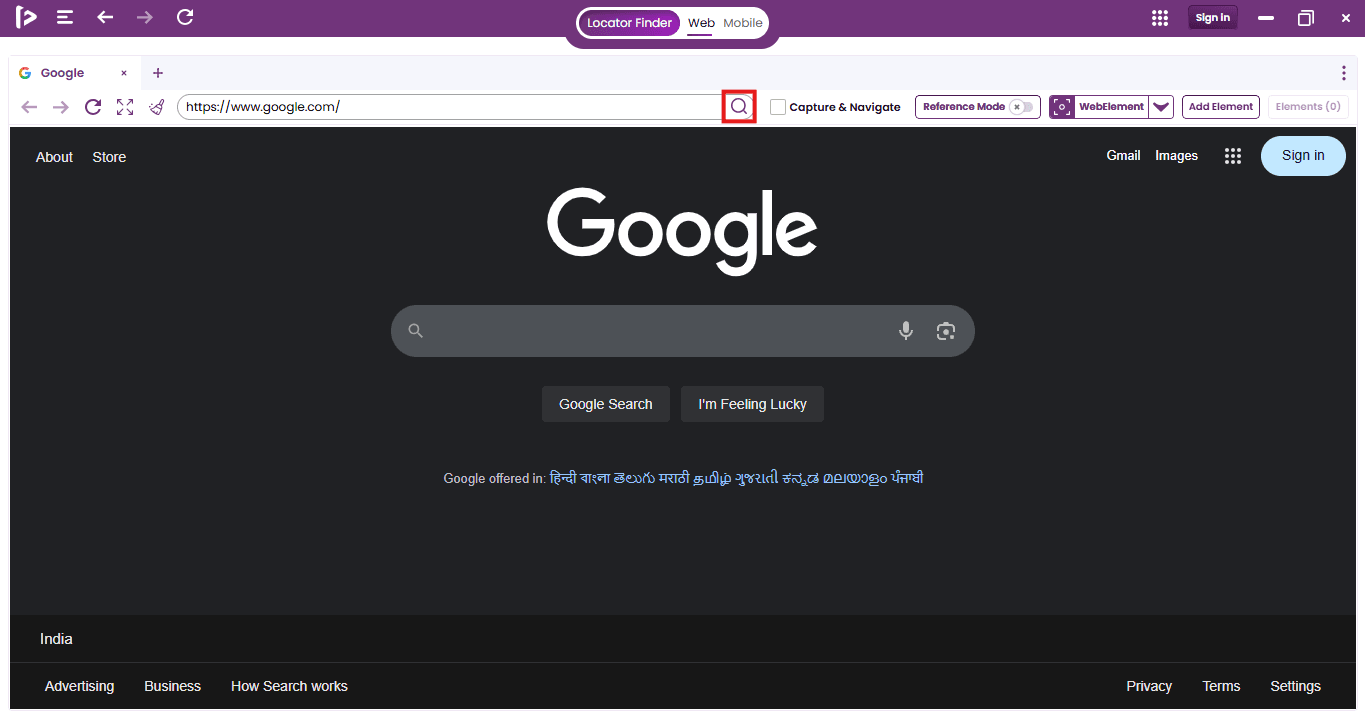1365x714 pixels.
Task: Click the title bar forward arrow
Action: click(145, 17)
